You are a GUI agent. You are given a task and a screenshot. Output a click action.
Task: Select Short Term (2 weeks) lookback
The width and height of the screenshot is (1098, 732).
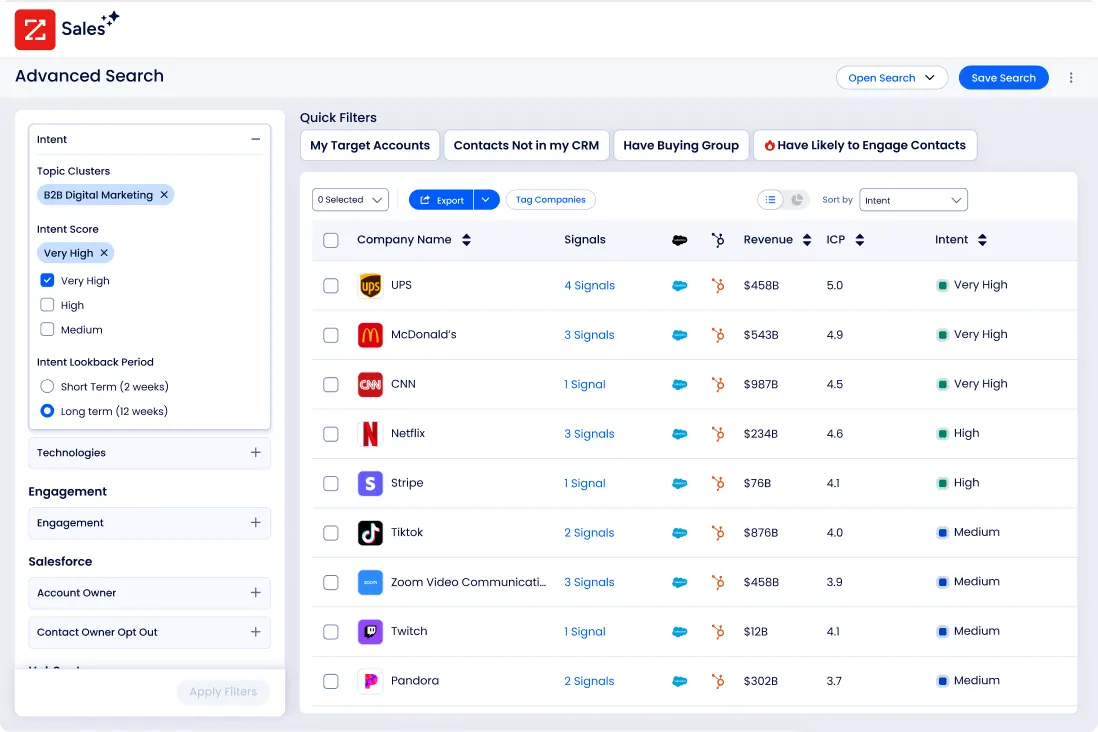click(47, 386)
